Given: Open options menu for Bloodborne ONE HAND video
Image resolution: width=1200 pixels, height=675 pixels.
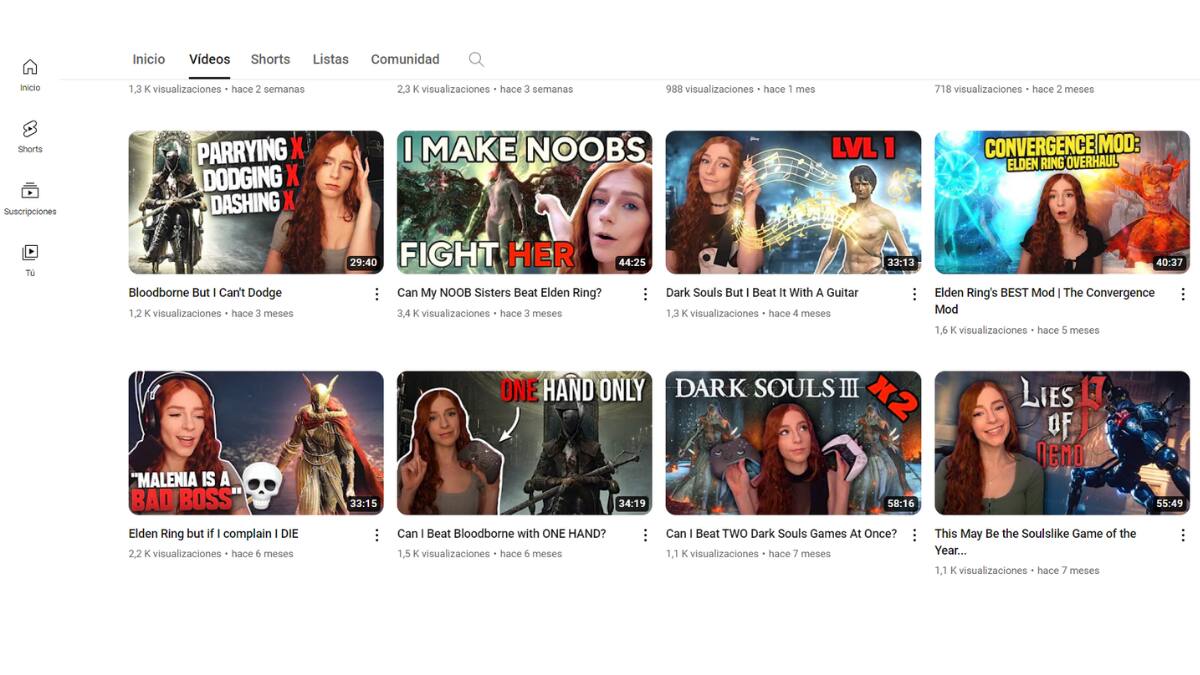Looking at the screenshot, I should coord(645,535).
